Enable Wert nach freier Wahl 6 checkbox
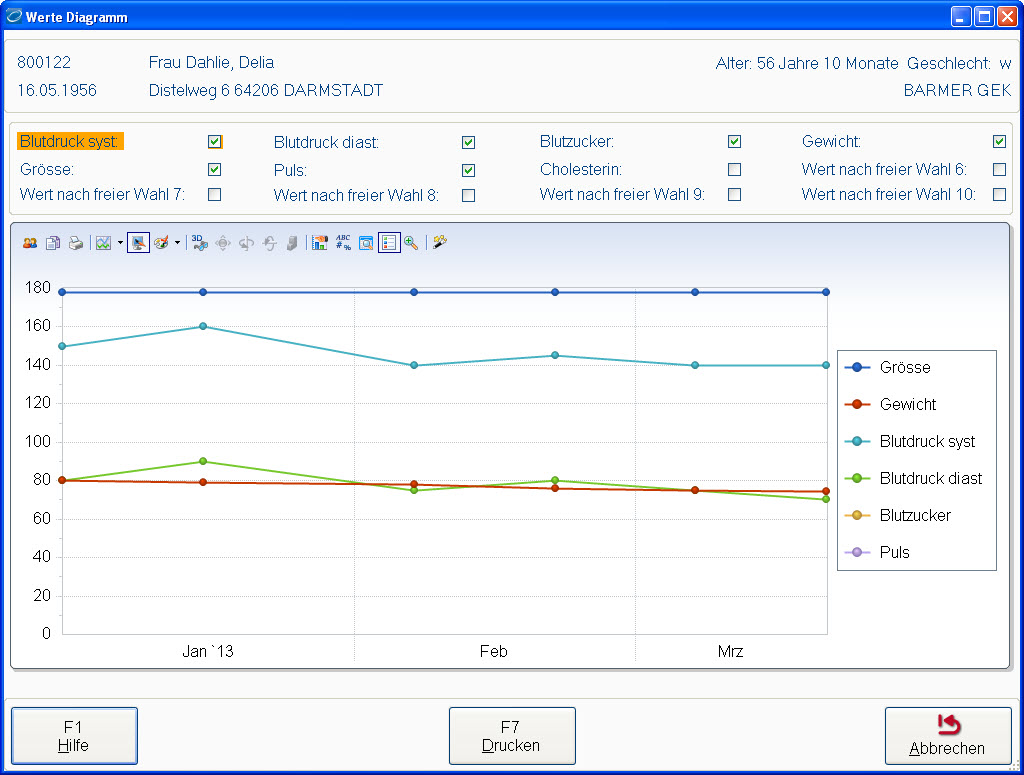 [x=999, y=170]
